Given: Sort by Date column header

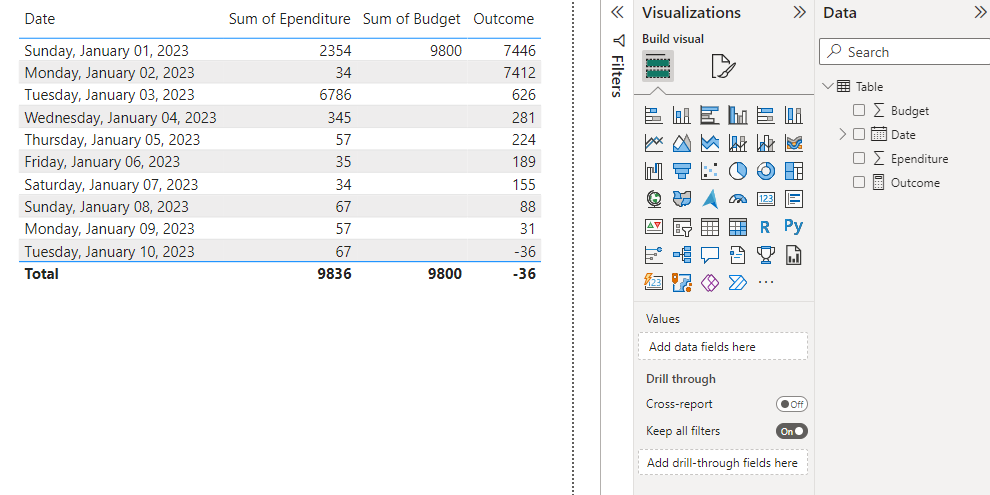Looking at the screenshot, I should 40,19.
